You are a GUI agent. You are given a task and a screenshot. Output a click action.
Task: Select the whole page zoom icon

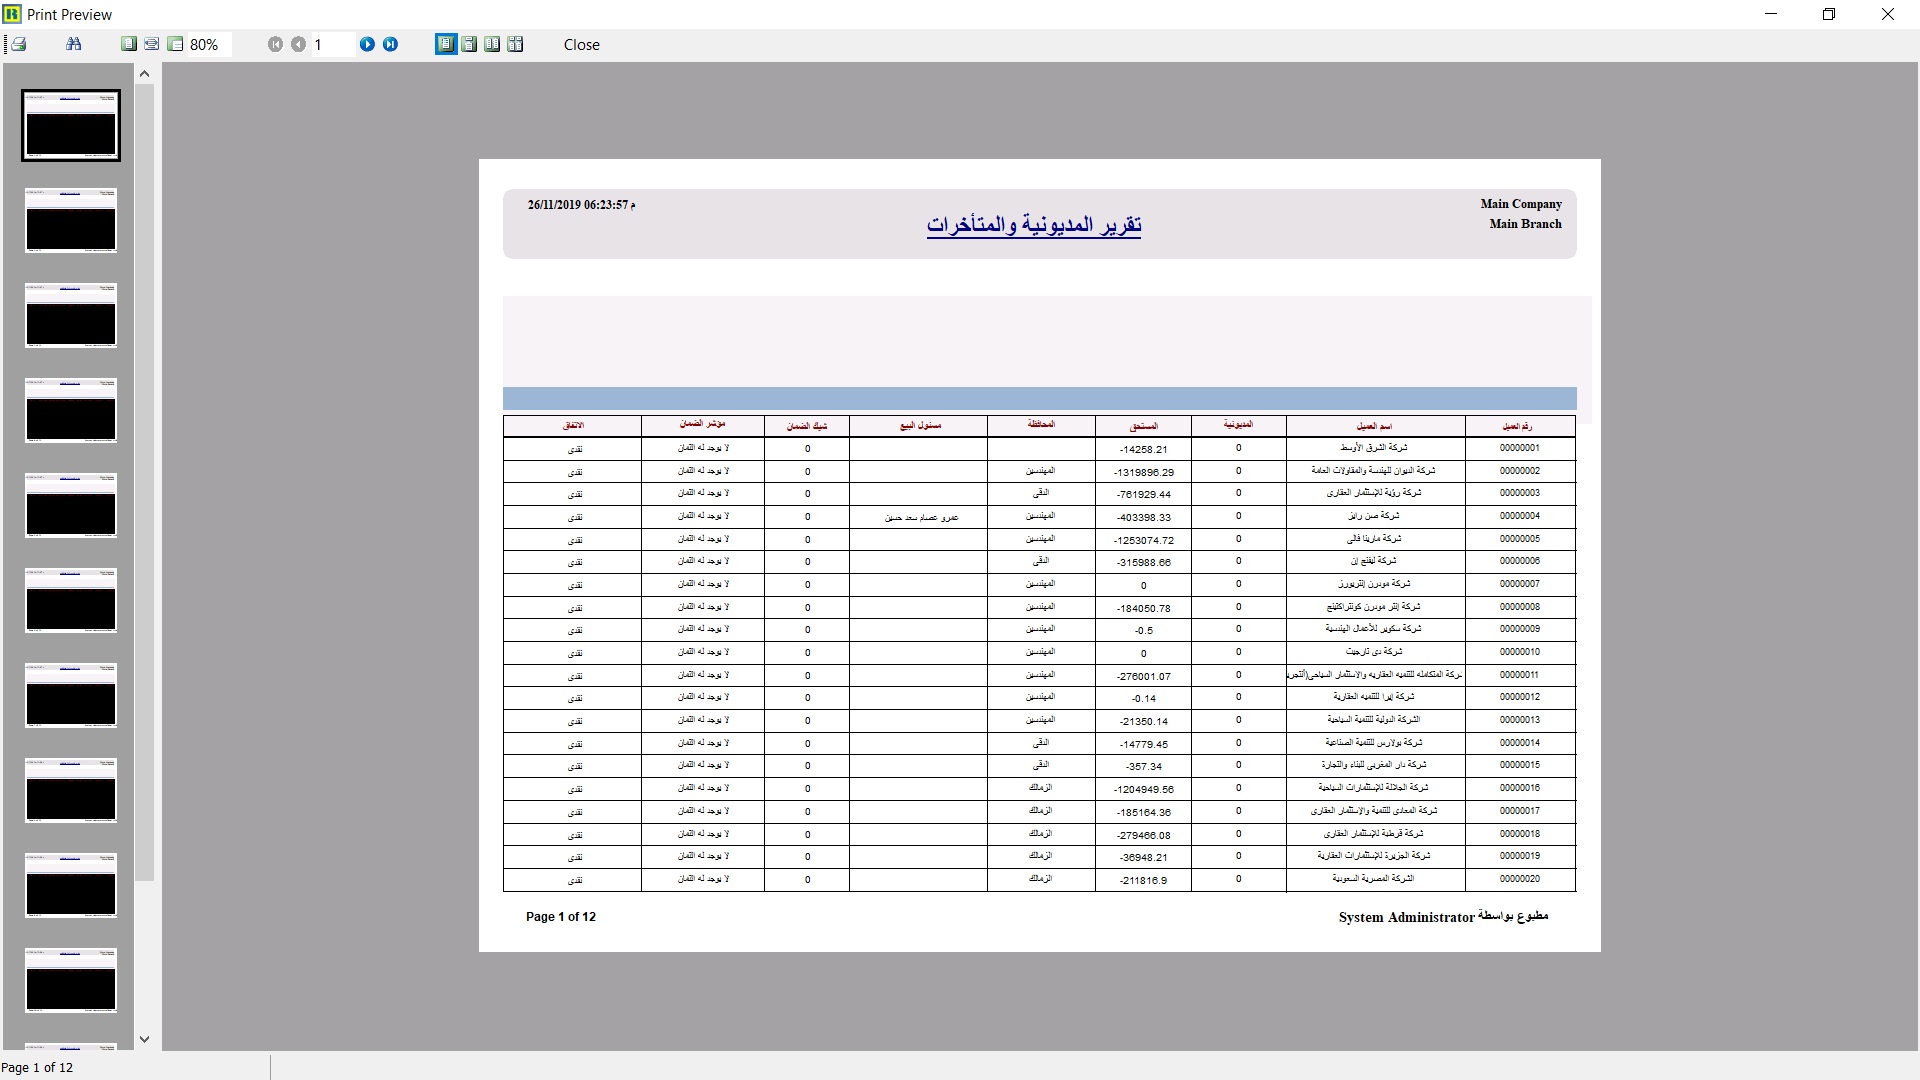coord(129,44)
